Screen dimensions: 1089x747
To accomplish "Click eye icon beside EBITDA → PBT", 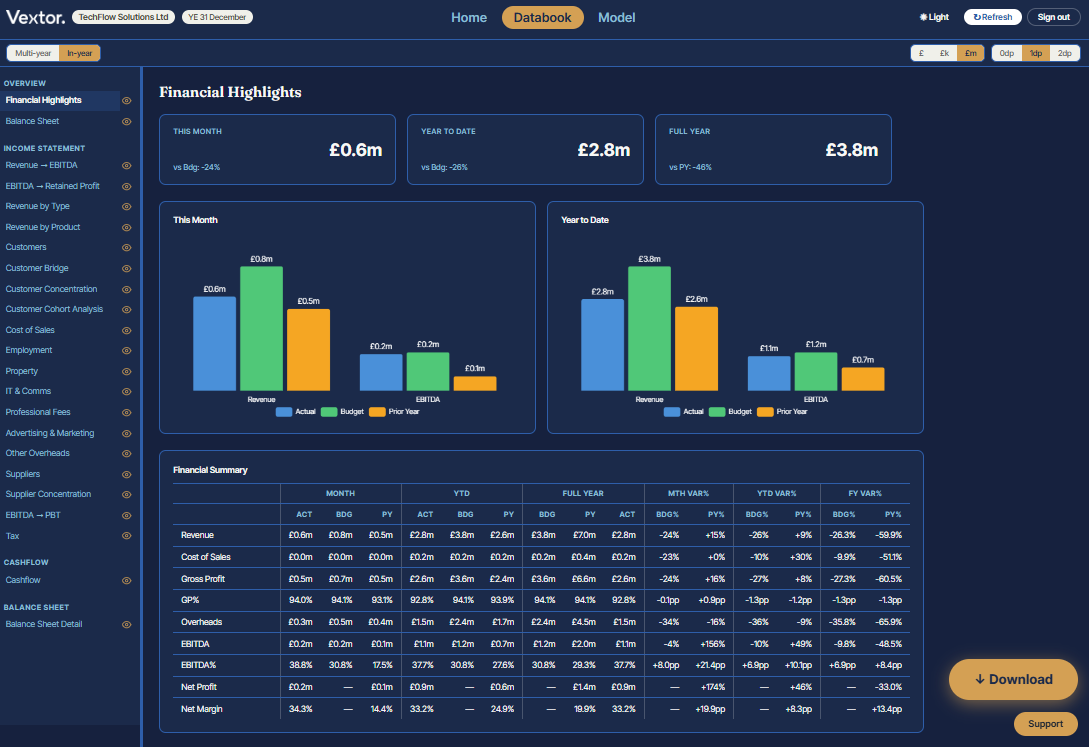I will tap(126, 515).
